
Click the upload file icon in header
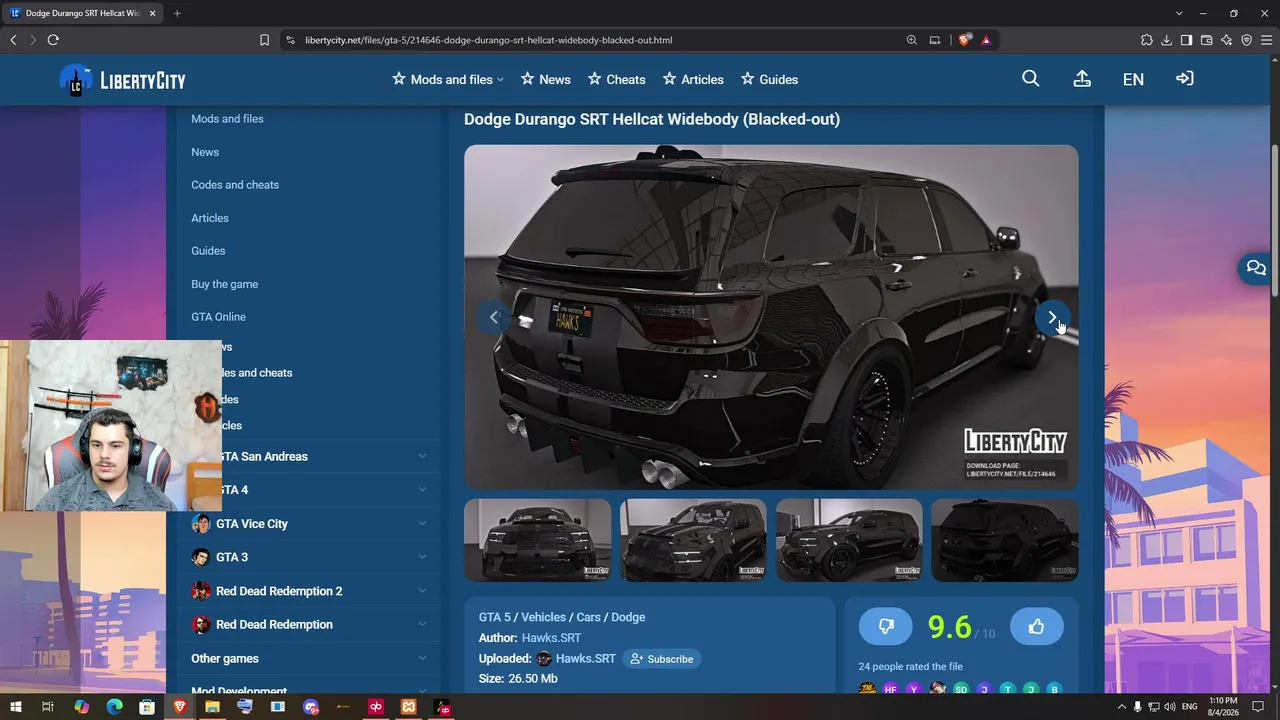(x=1082, y=79)
